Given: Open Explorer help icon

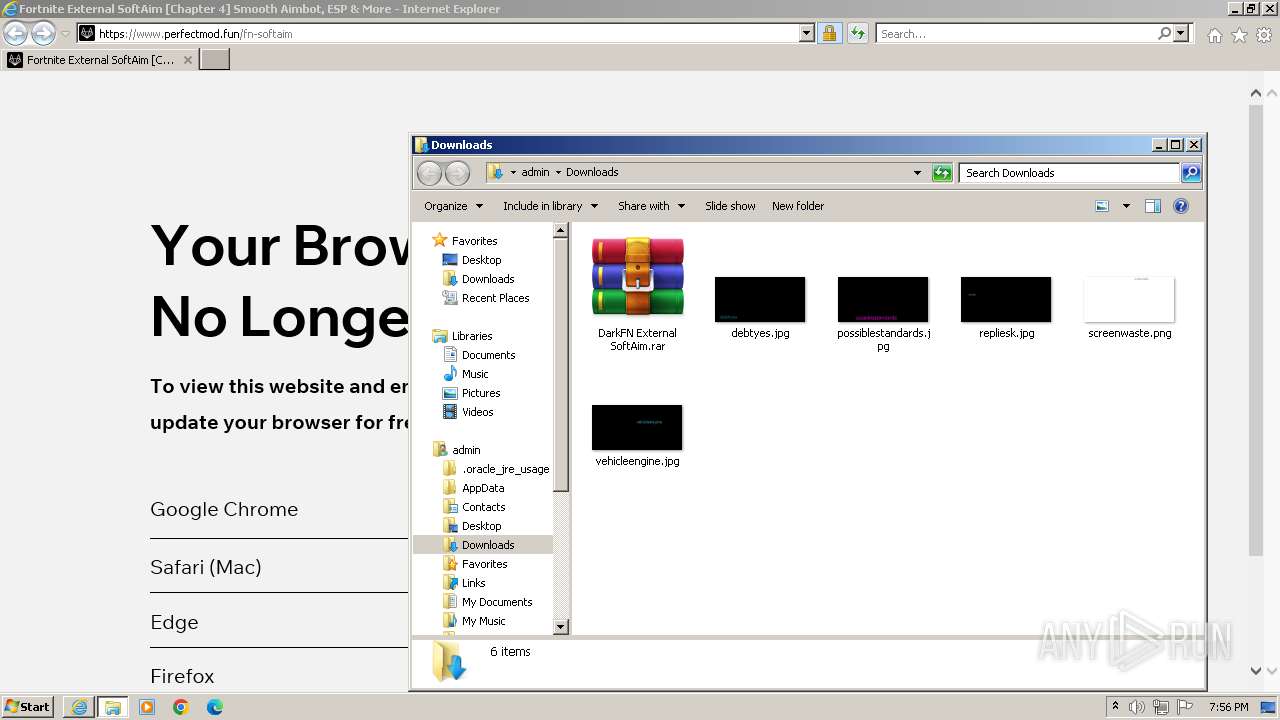Looking at the screenshot, I should [x=1181, y=206].
